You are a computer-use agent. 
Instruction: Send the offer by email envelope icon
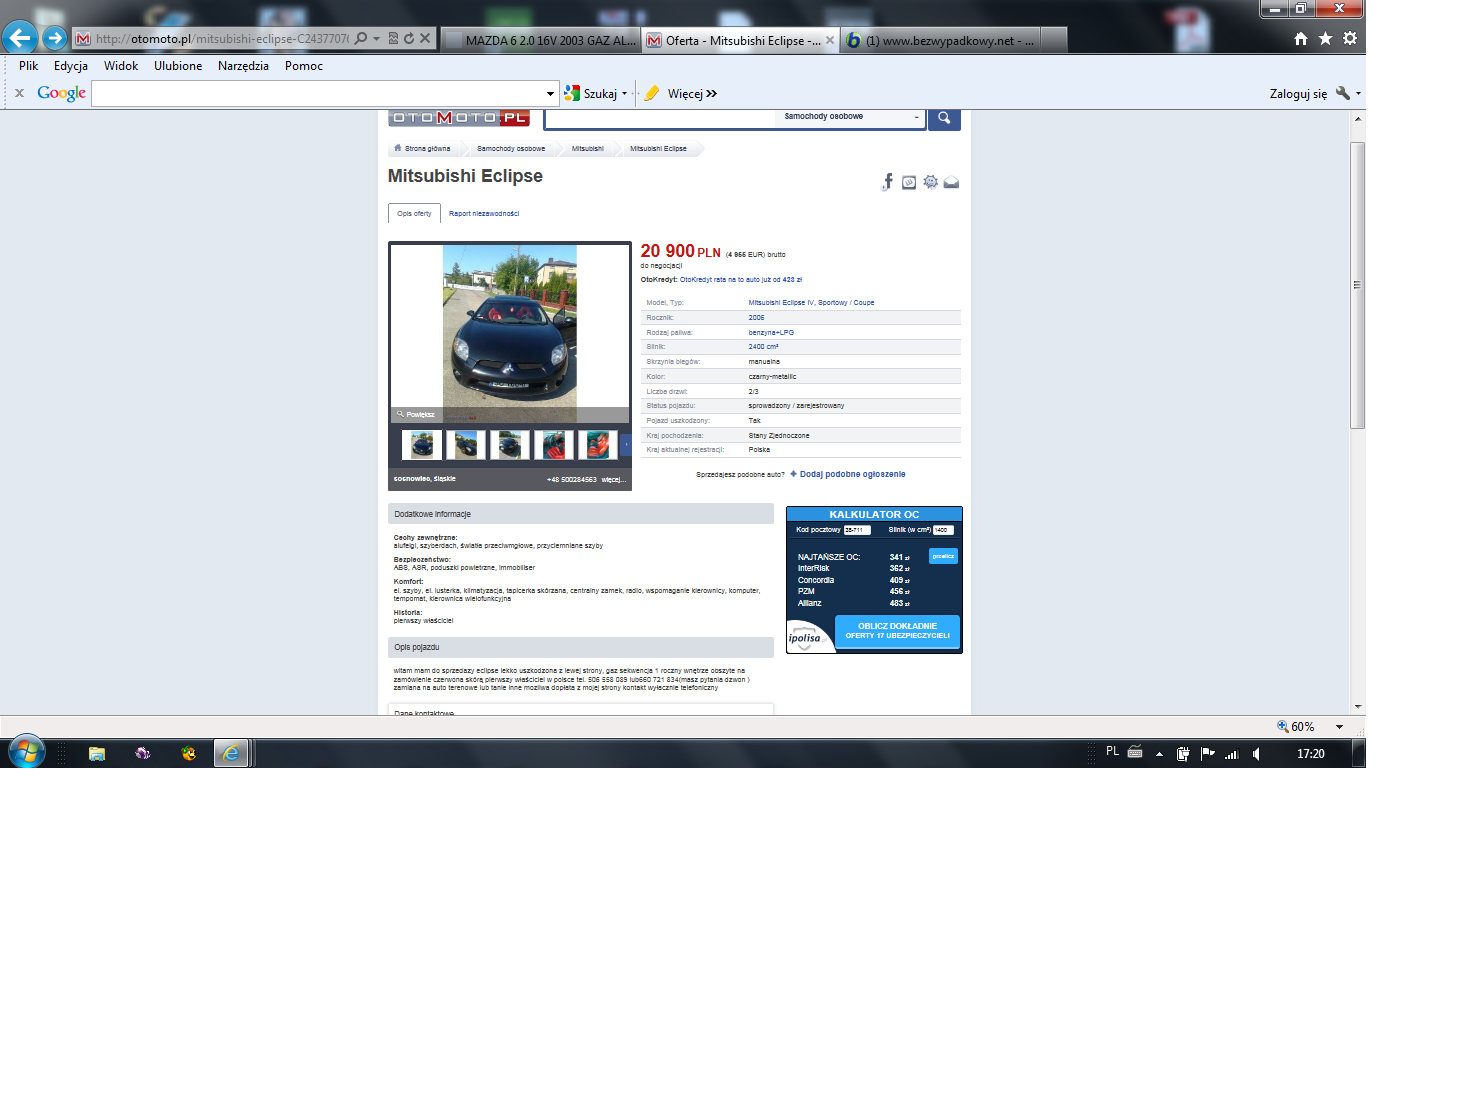(x=951, y=182)
